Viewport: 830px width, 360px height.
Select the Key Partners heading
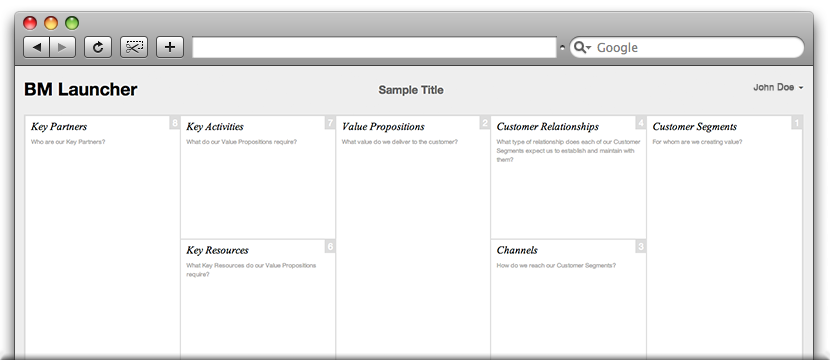59,127
